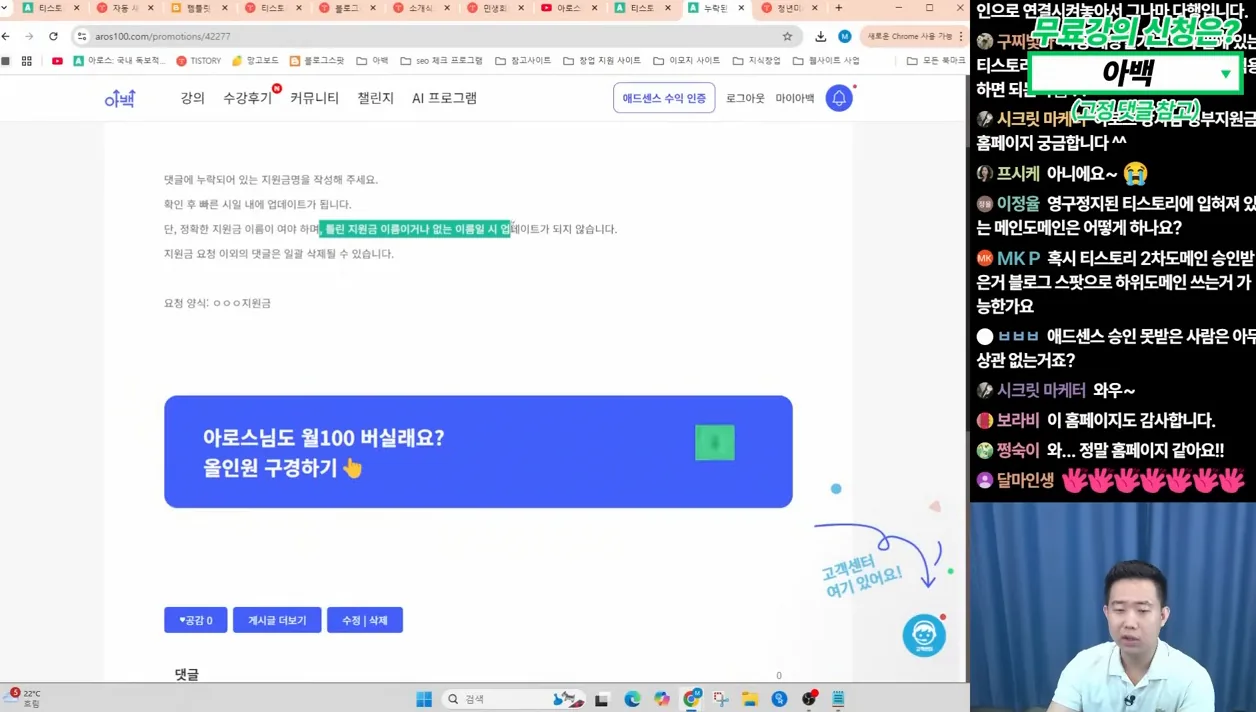Open File Explorer from the taskbar
Image resolution: width=1256 pixels, height=712 pixels.
tap(750, 699)
